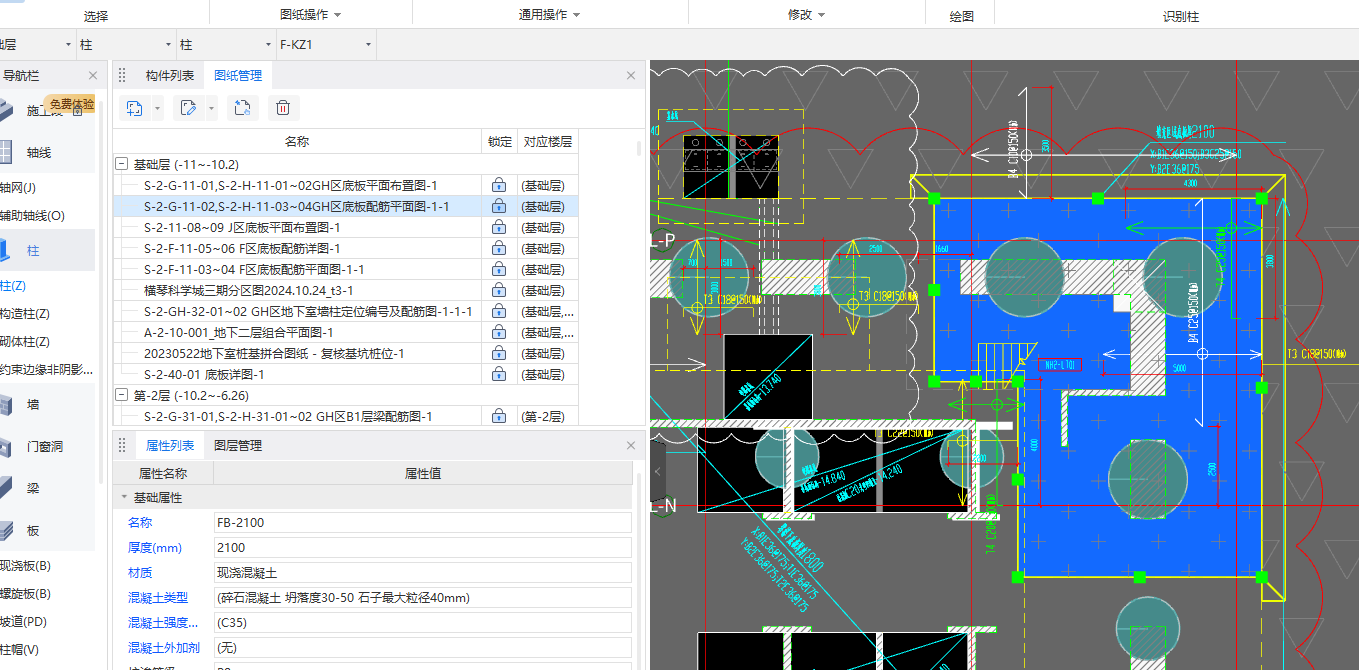The height and width of the screenshot is (670, 1359).
Task: Toggle lock for 20230522地下室桩基拼合图纸 row
Action: 498,353
